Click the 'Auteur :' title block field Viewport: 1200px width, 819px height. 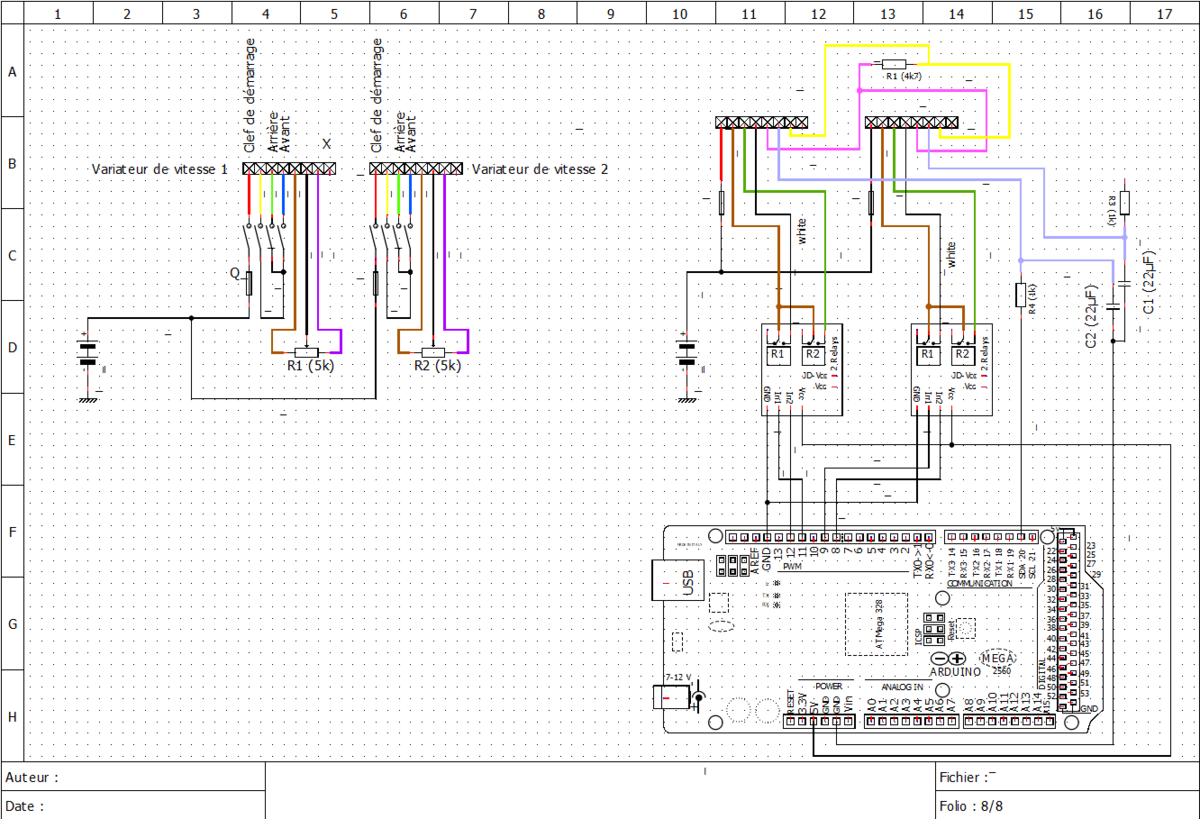134,777
